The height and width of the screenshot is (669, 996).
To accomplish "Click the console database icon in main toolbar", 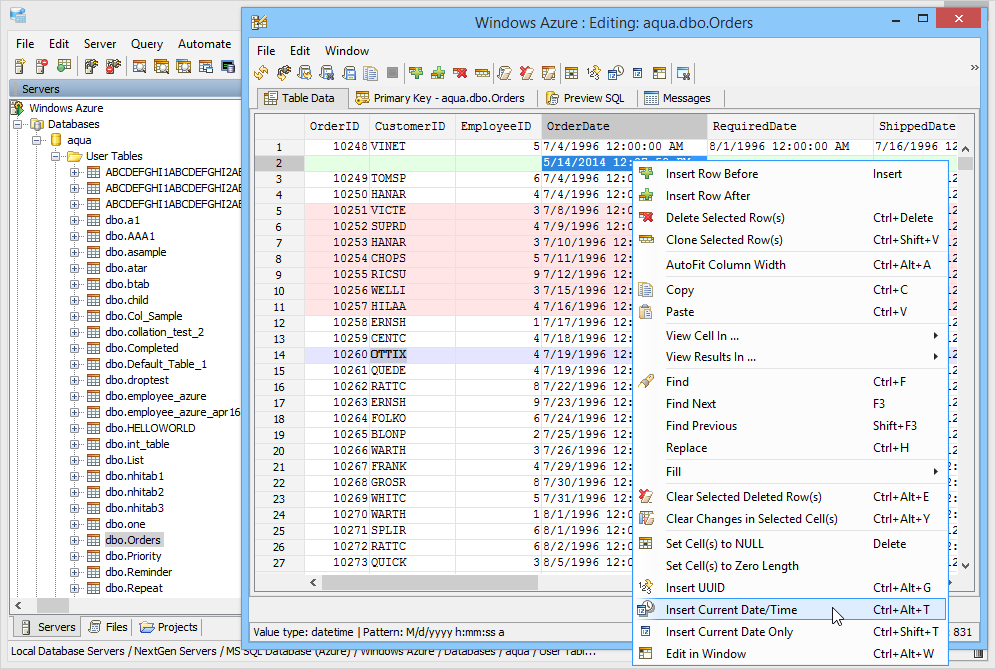I will (x=227, y=66).
